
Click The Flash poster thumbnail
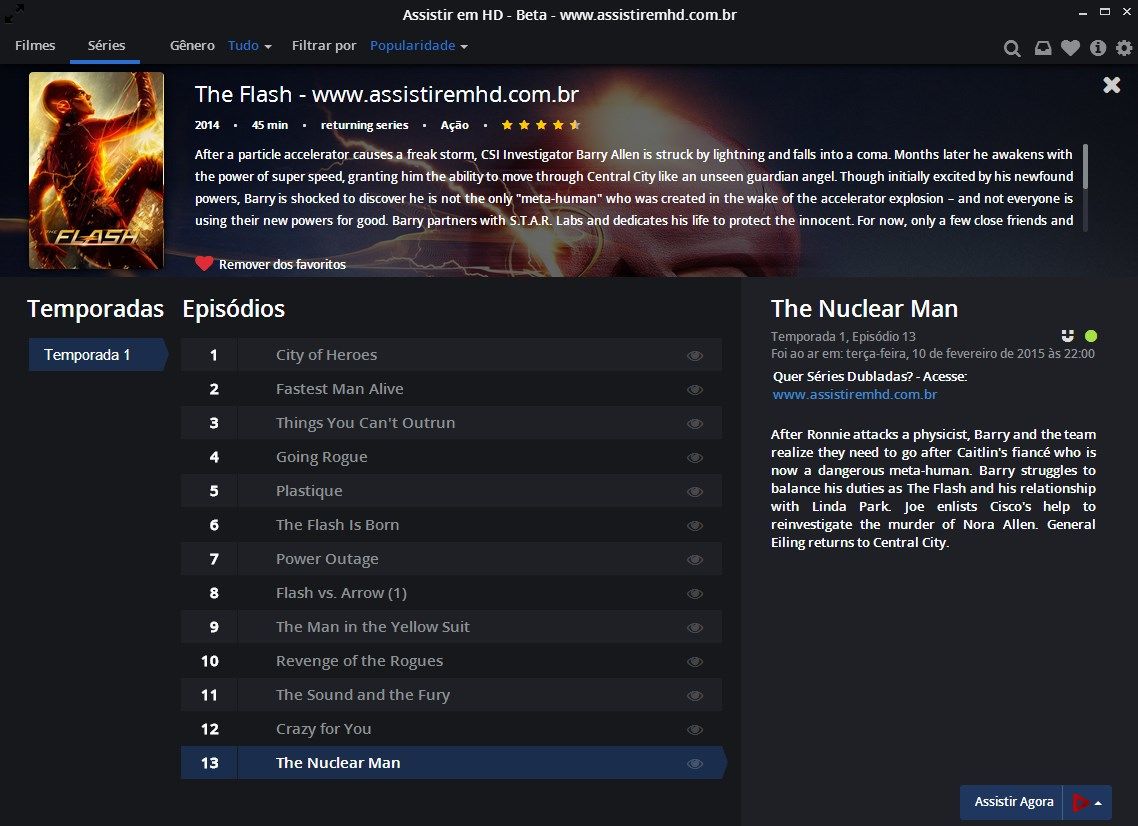tap(96, 171)
